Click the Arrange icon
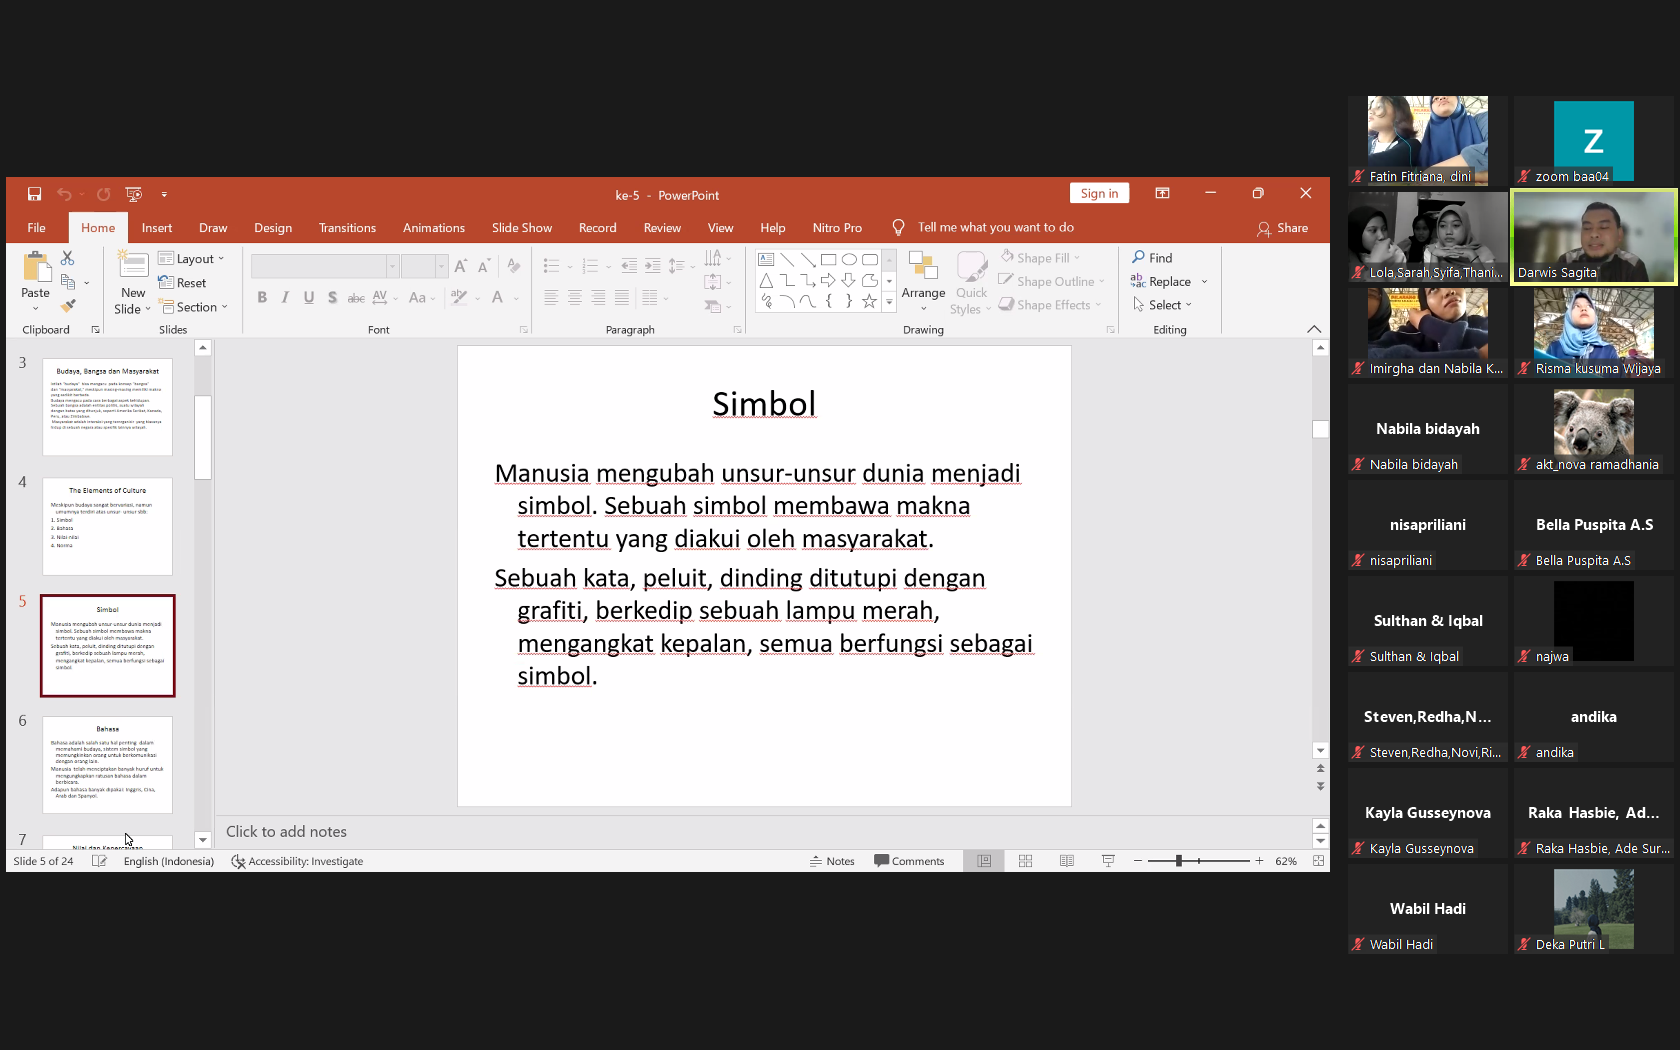The height and width of the screenshot is (1050, 1680). [x=923, y=266]
